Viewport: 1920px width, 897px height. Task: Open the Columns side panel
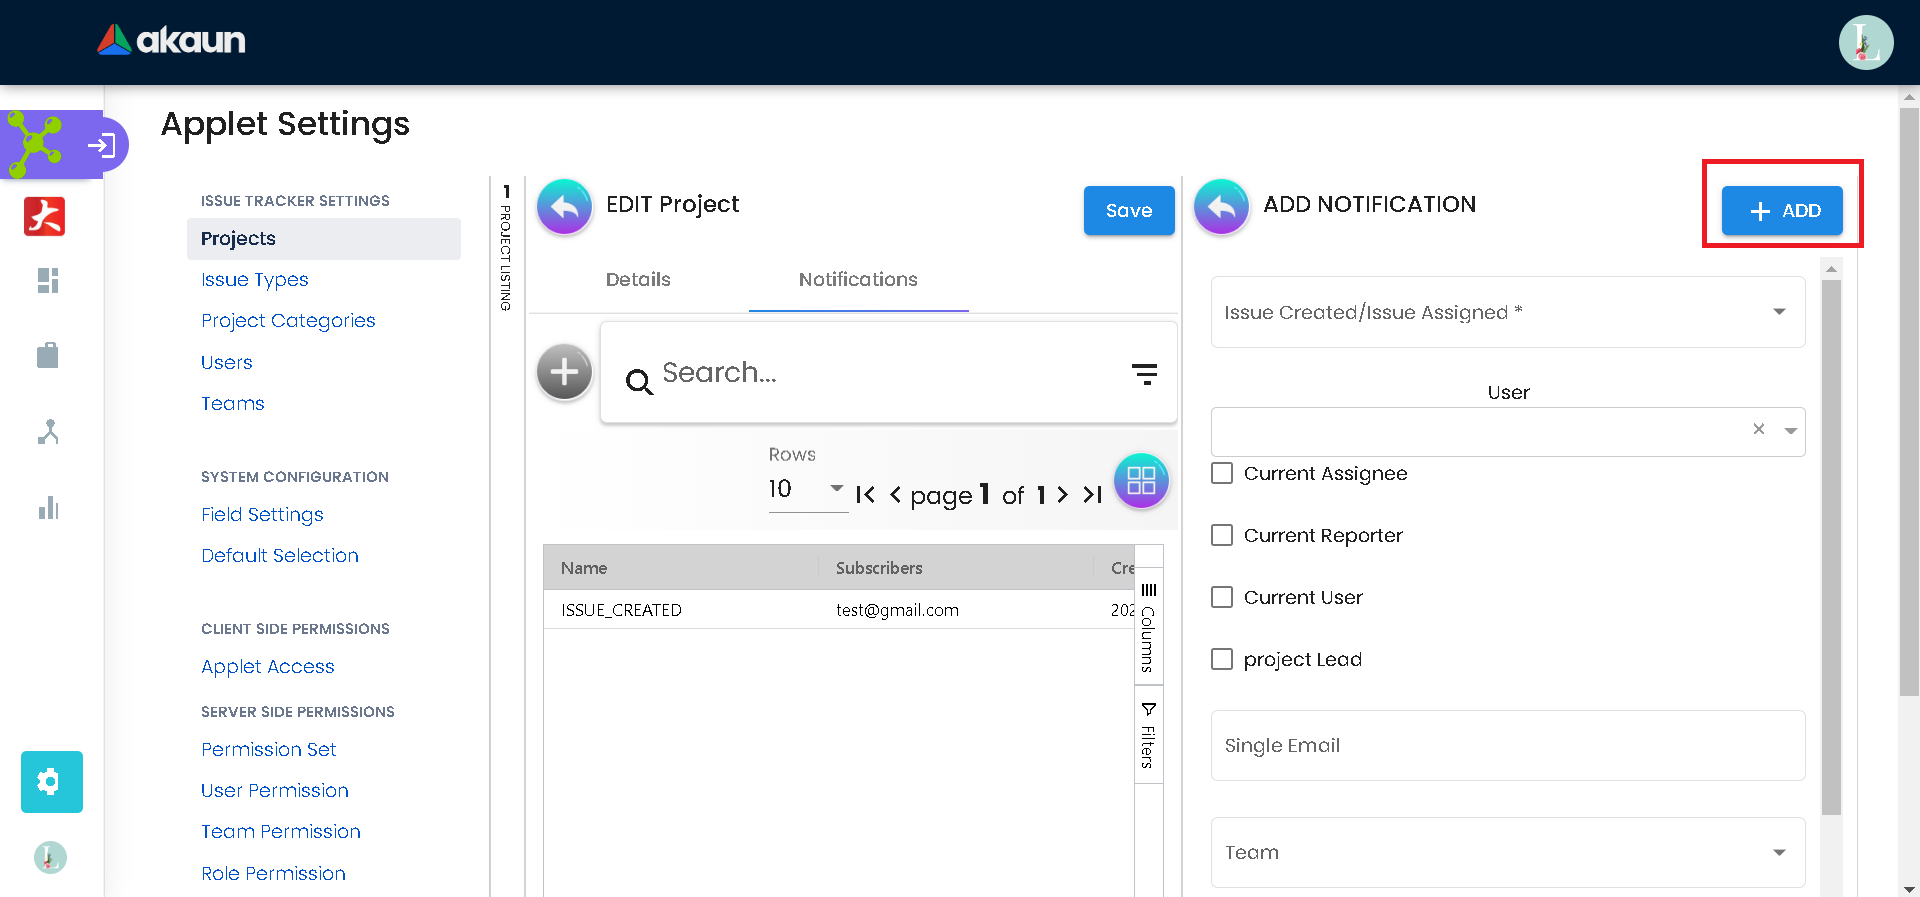click(x=1149, y=627)
